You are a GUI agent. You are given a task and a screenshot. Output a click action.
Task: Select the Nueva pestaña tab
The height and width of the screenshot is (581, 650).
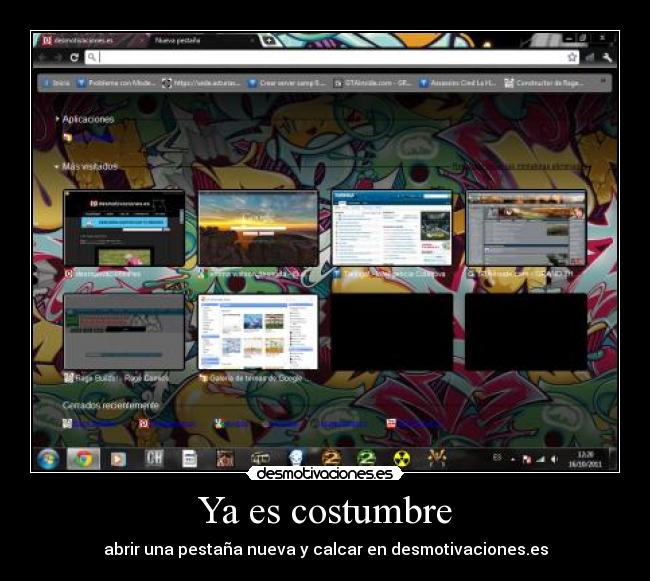click(203, 40)
